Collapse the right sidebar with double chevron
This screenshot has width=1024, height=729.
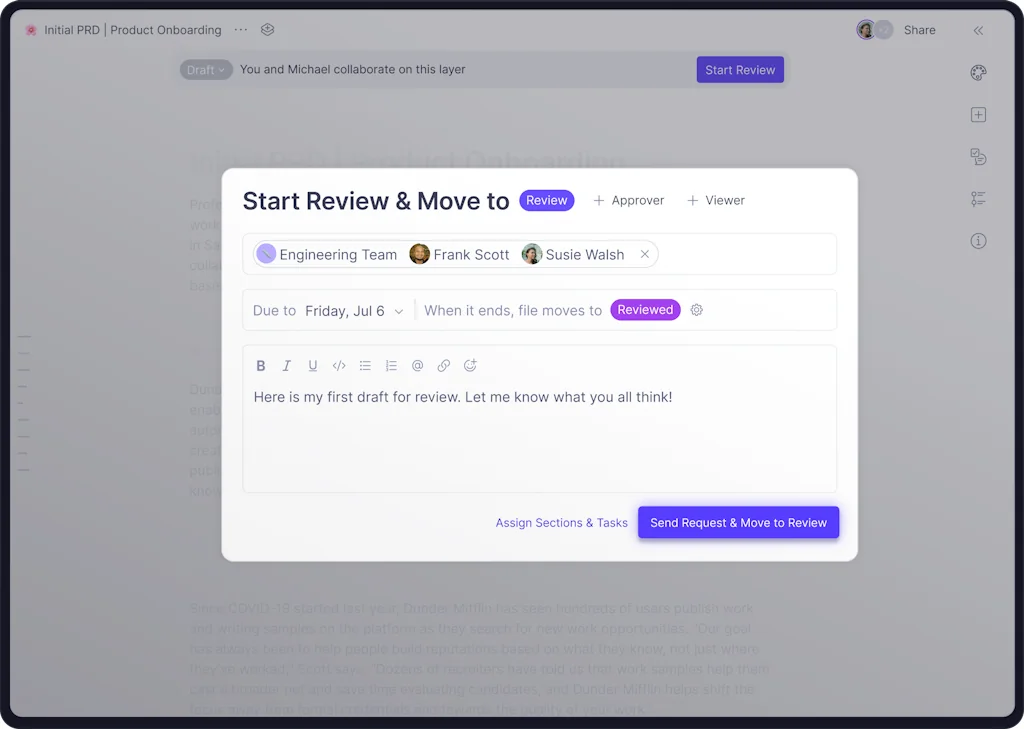point(978,31)
